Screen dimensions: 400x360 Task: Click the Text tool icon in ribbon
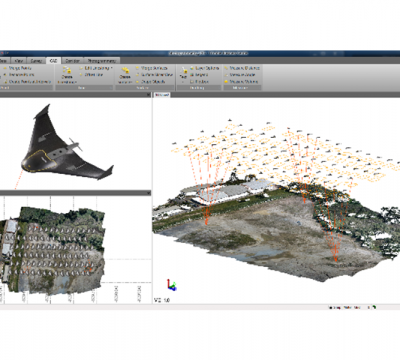click(183, 70)
